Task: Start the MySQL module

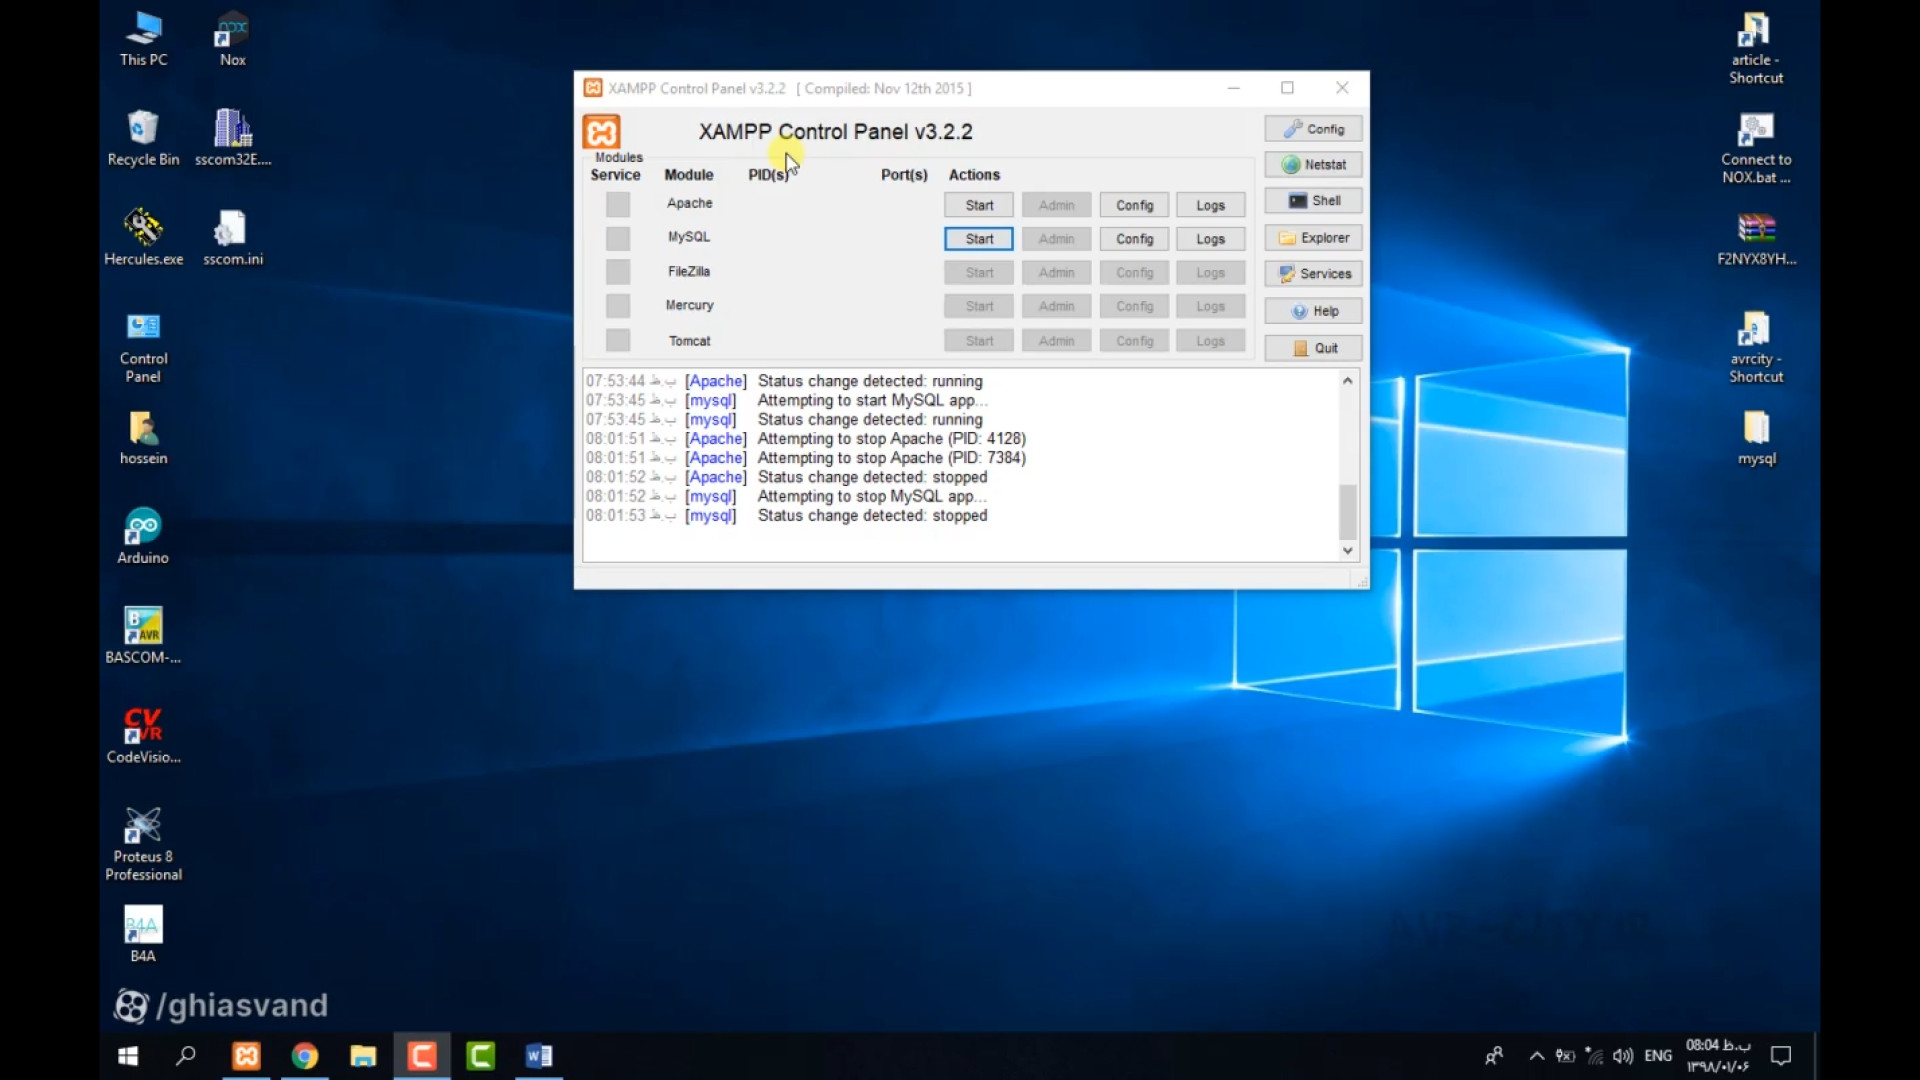Action: 979,239
